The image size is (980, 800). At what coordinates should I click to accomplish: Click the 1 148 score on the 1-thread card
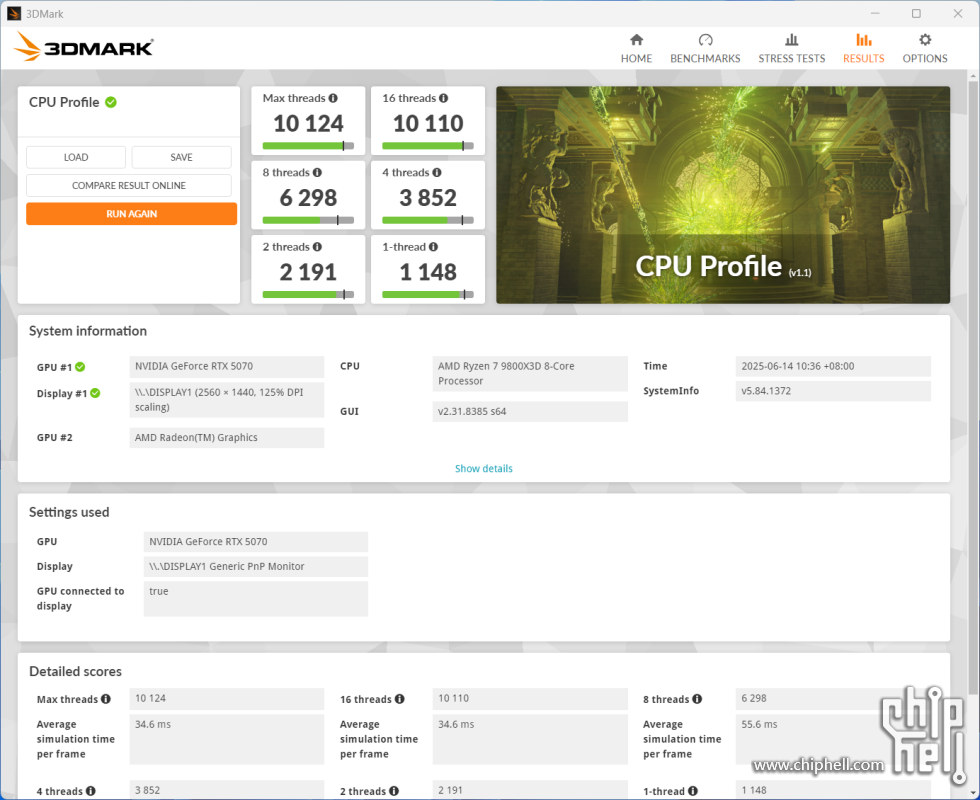click(x=428, y=272)
